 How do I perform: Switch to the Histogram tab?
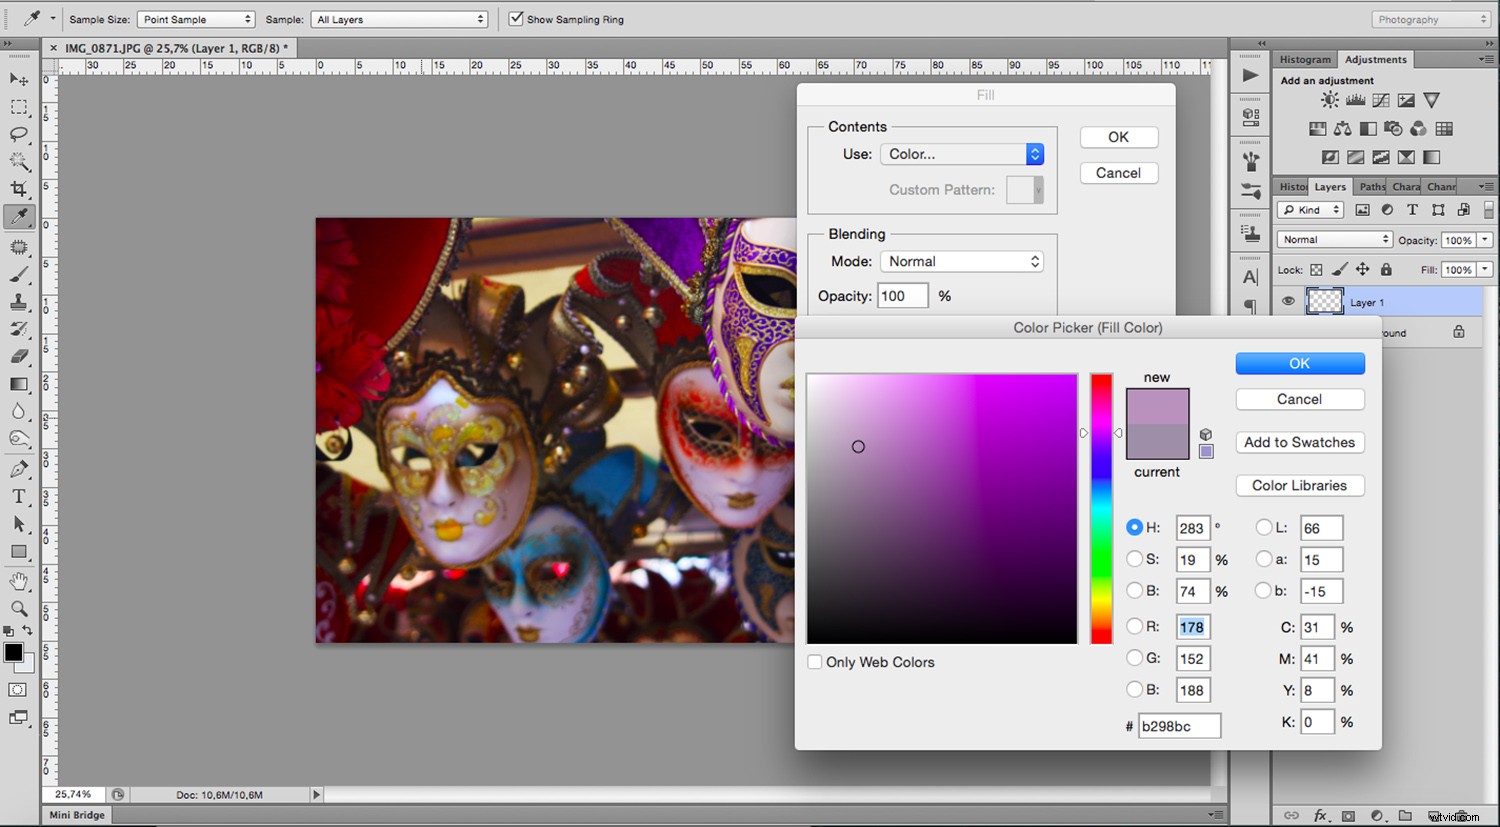1304,59
